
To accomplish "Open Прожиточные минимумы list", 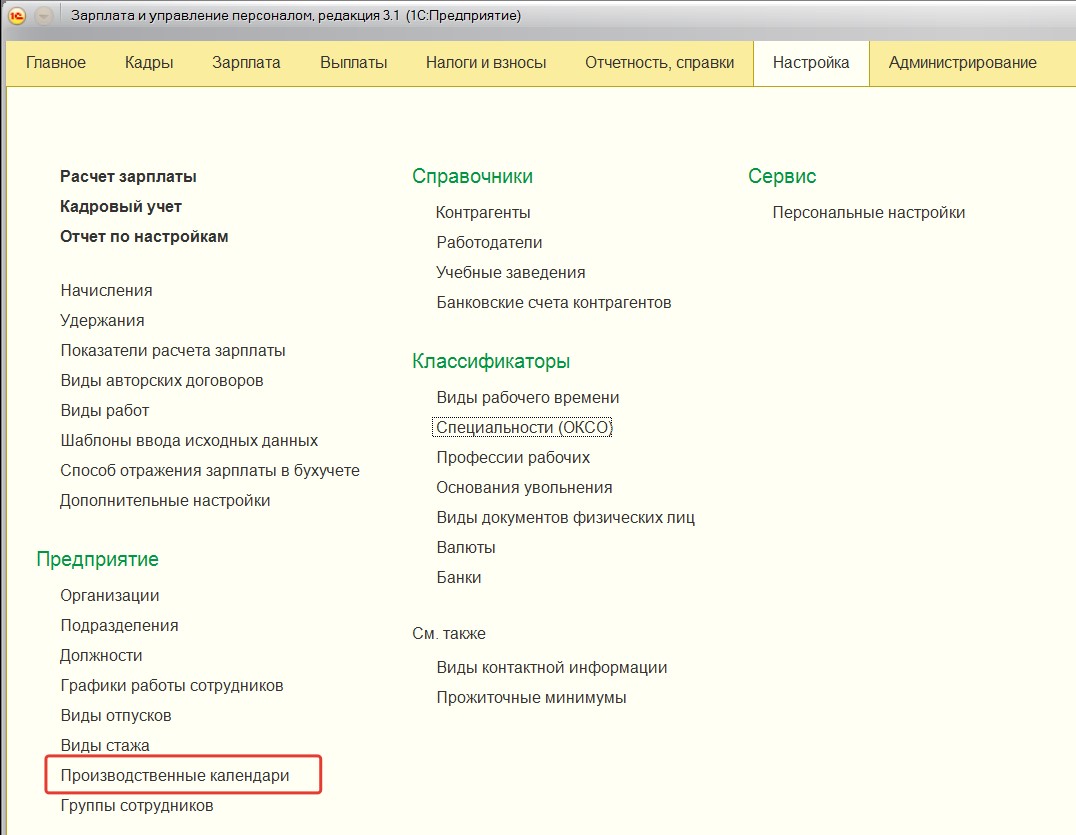I will (x=531, y=698).
